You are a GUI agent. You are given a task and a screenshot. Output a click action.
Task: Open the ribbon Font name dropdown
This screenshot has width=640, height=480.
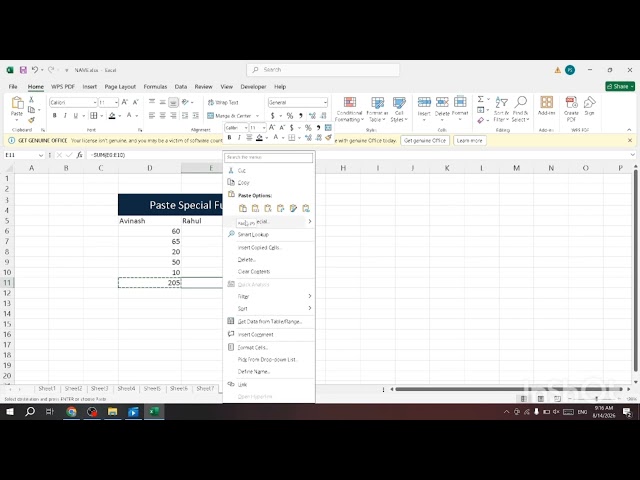(95, 102)
